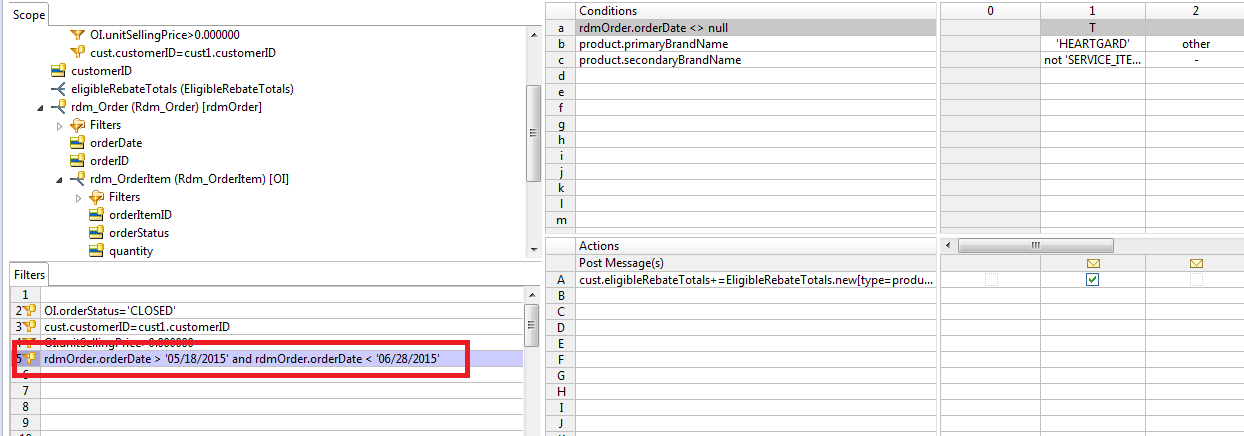Toggle action A checkbox in column 2
Image resolution: width=1244 pixels, height=436 pixels.
pyautogui.click(x=1195, y=280)
